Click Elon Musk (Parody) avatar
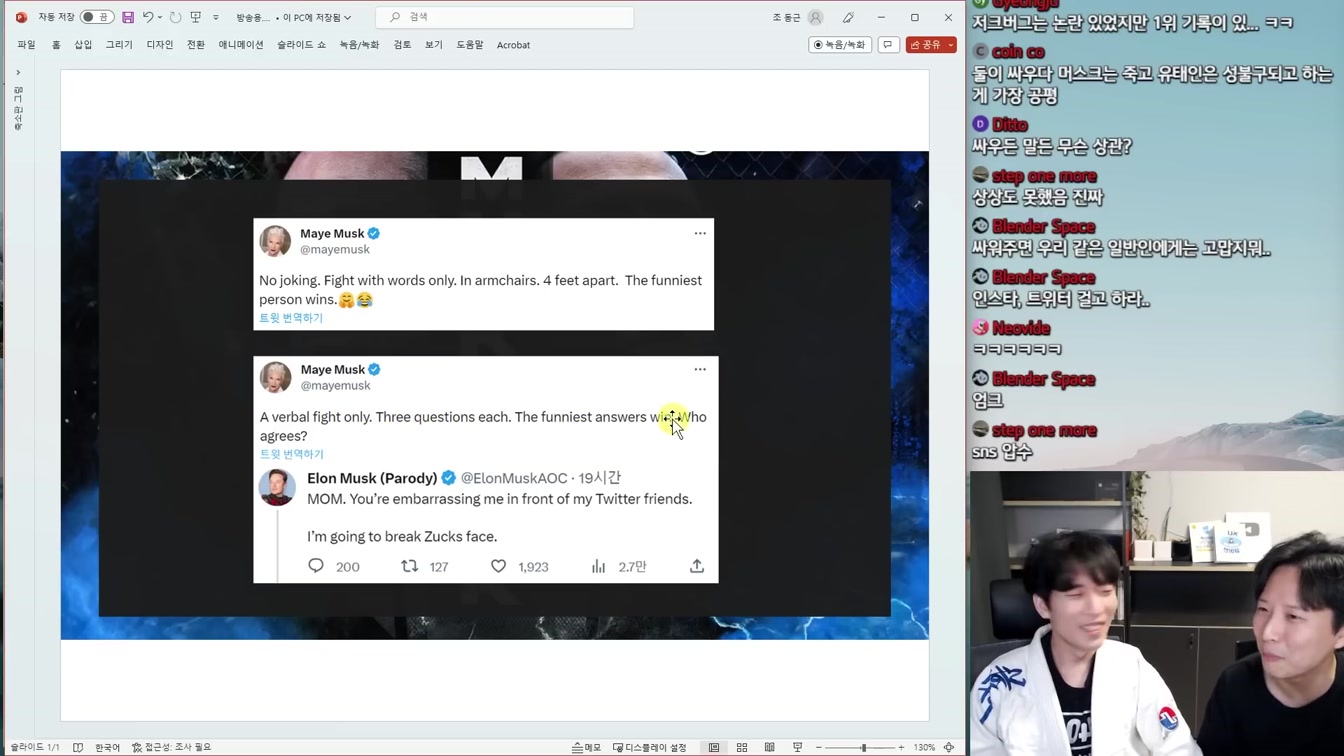Image resolution: width=1344 pixels, height=756 pixels. [277, 487]
